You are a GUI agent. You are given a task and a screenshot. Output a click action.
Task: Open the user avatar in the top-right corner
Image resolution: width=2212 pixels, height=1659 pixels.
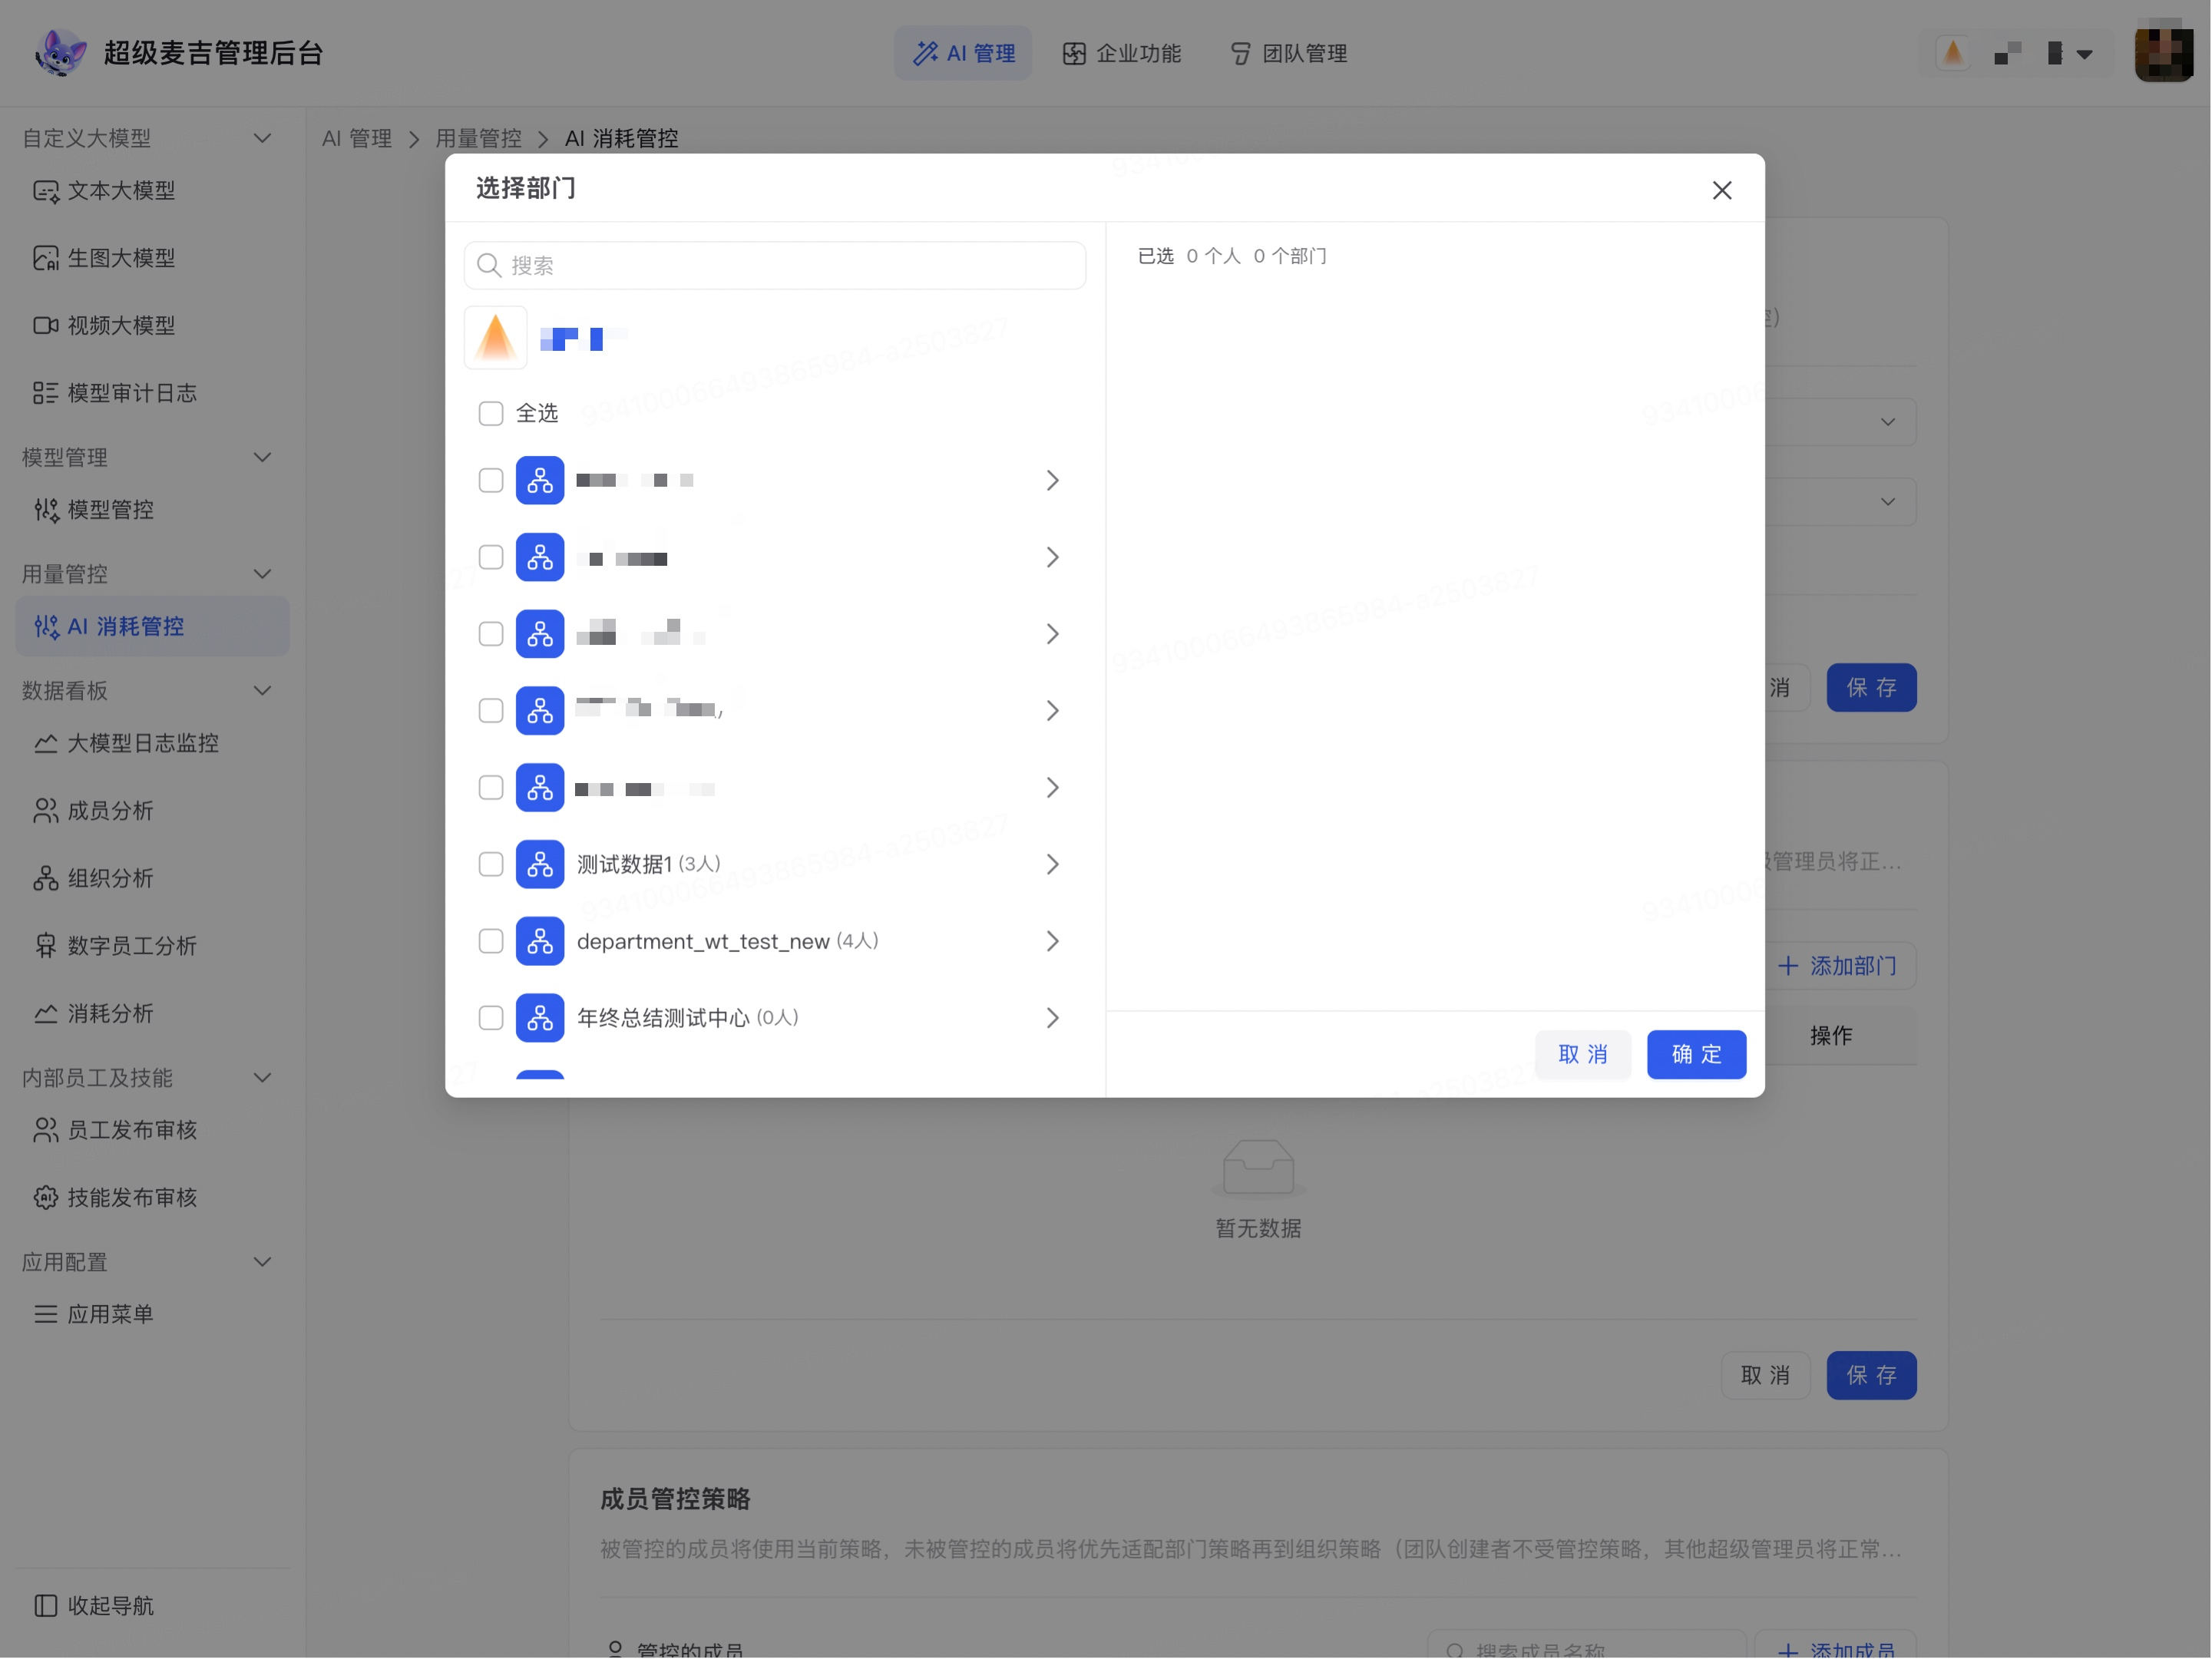(2163, 53)
